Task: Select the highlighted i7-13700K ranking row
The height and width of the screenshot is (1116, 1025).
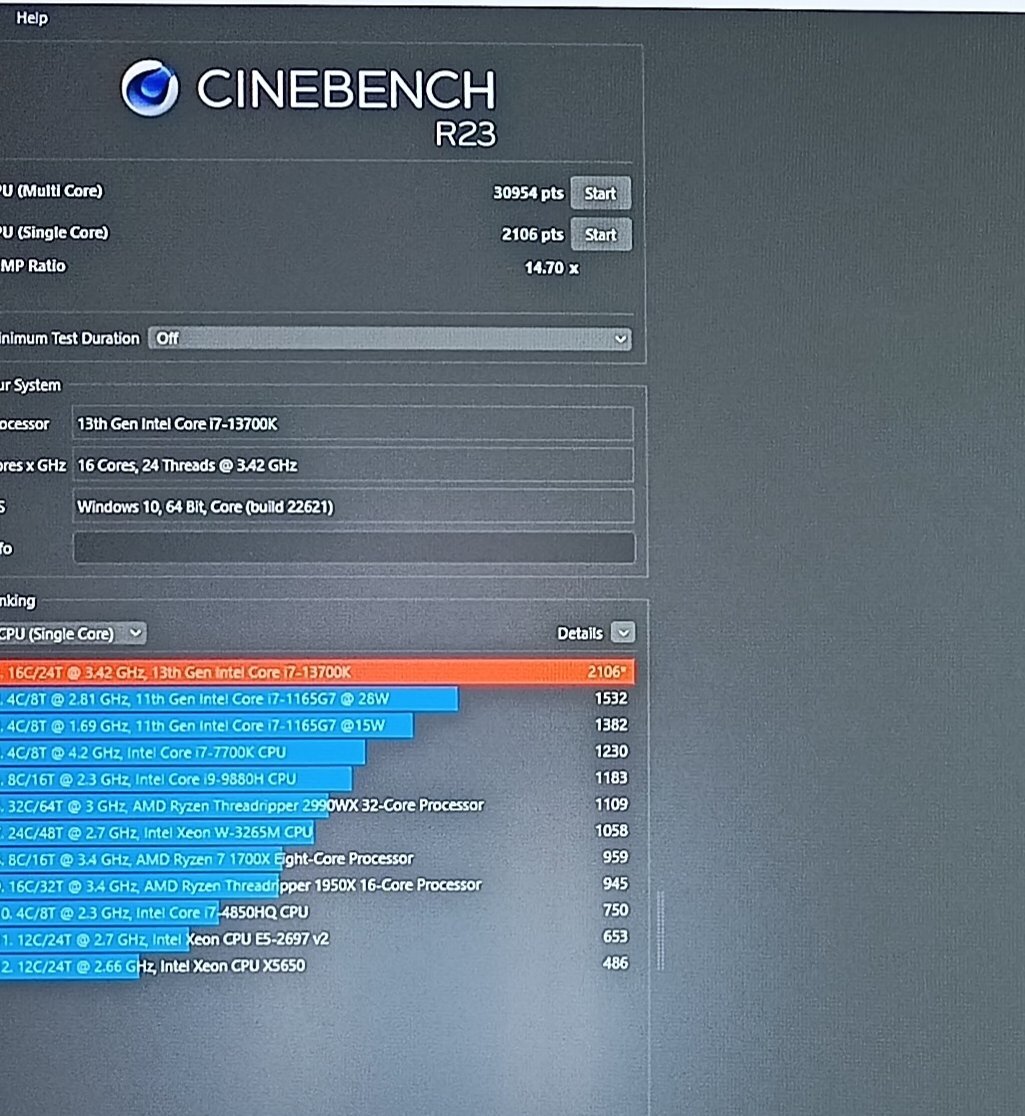Action: (317, 672)
